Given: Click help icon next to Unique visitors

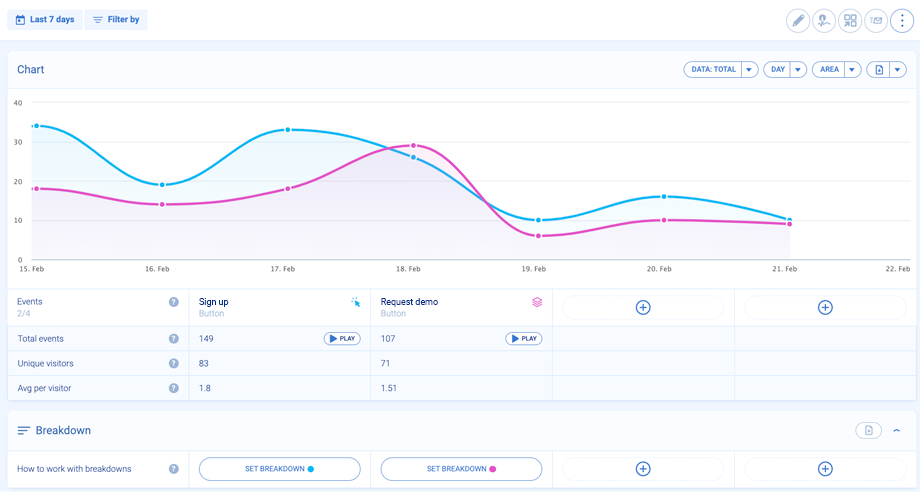Looking at the screenshot, I should (x=174, y=363).
